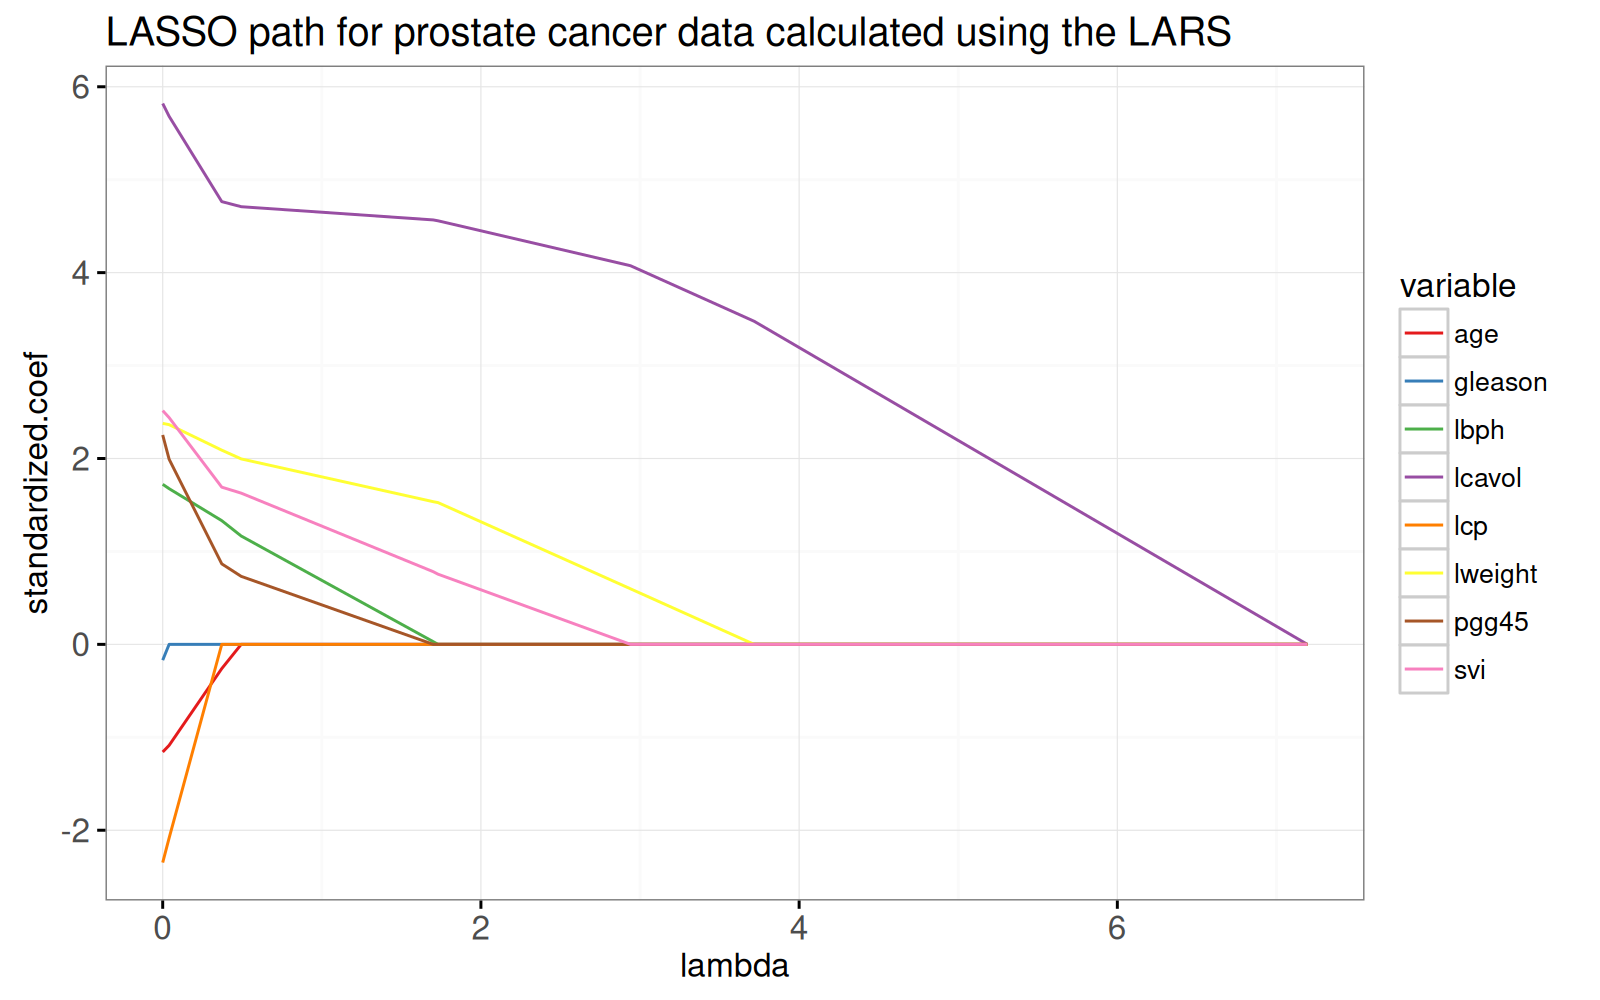Image resolution: width=1600 pixels, height=1000 pixels.
Task: Click the 'variable' legend title
Action: point(1457,286)
